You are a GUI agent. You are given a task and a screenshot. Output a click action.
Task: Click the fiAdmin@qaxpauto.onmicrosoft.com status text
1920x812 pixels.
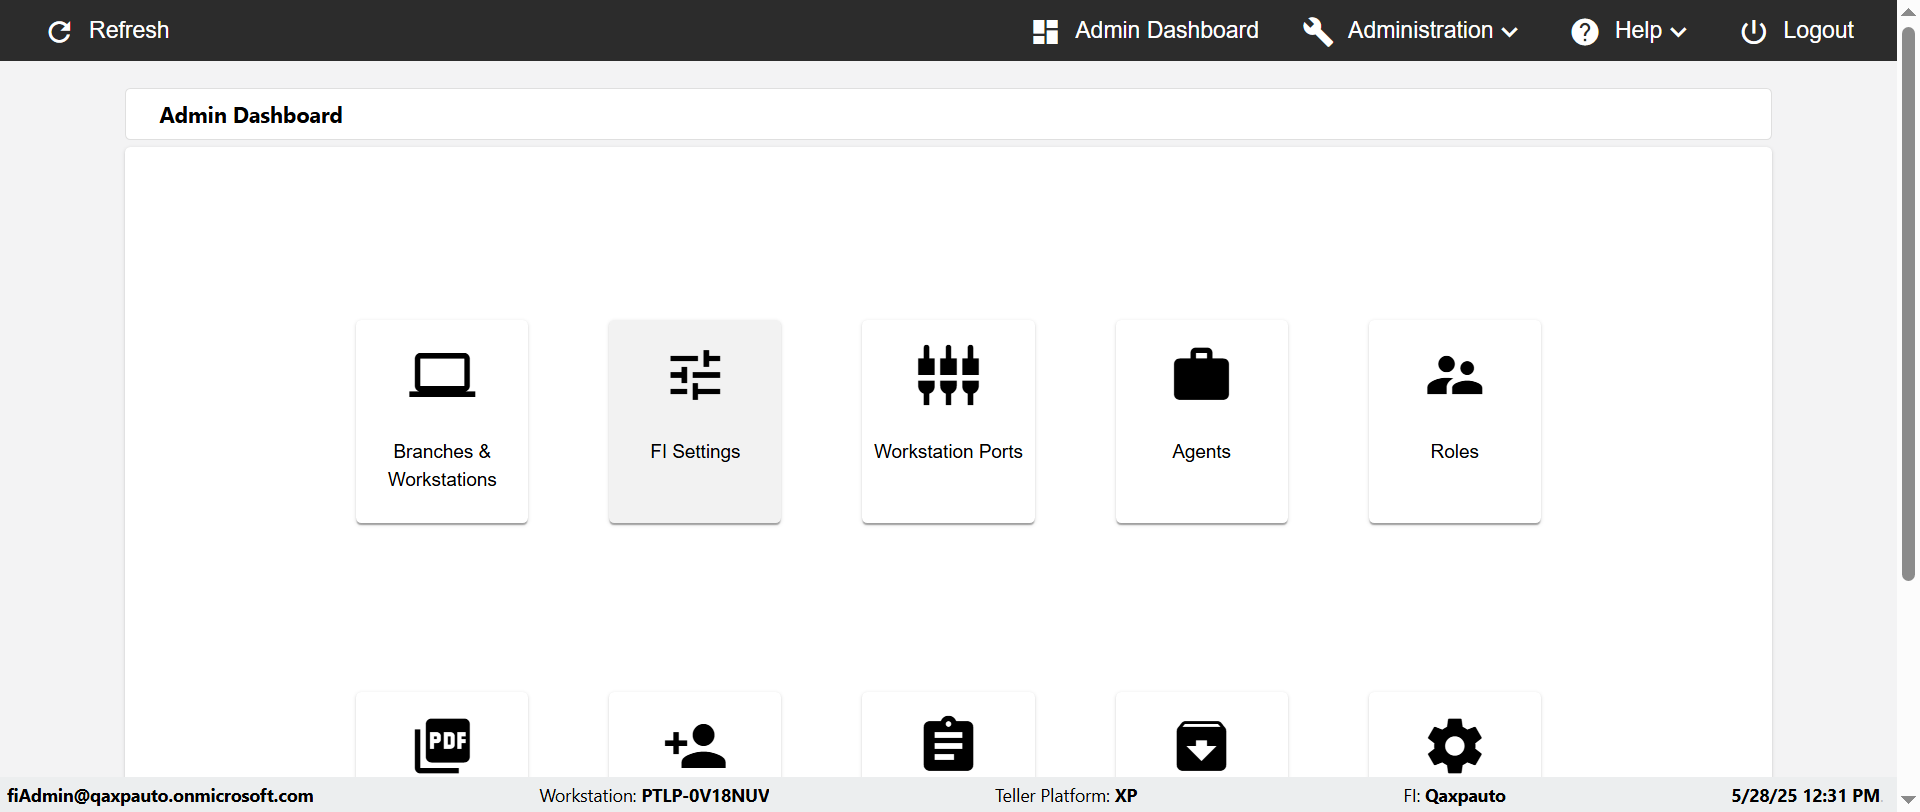161,796
